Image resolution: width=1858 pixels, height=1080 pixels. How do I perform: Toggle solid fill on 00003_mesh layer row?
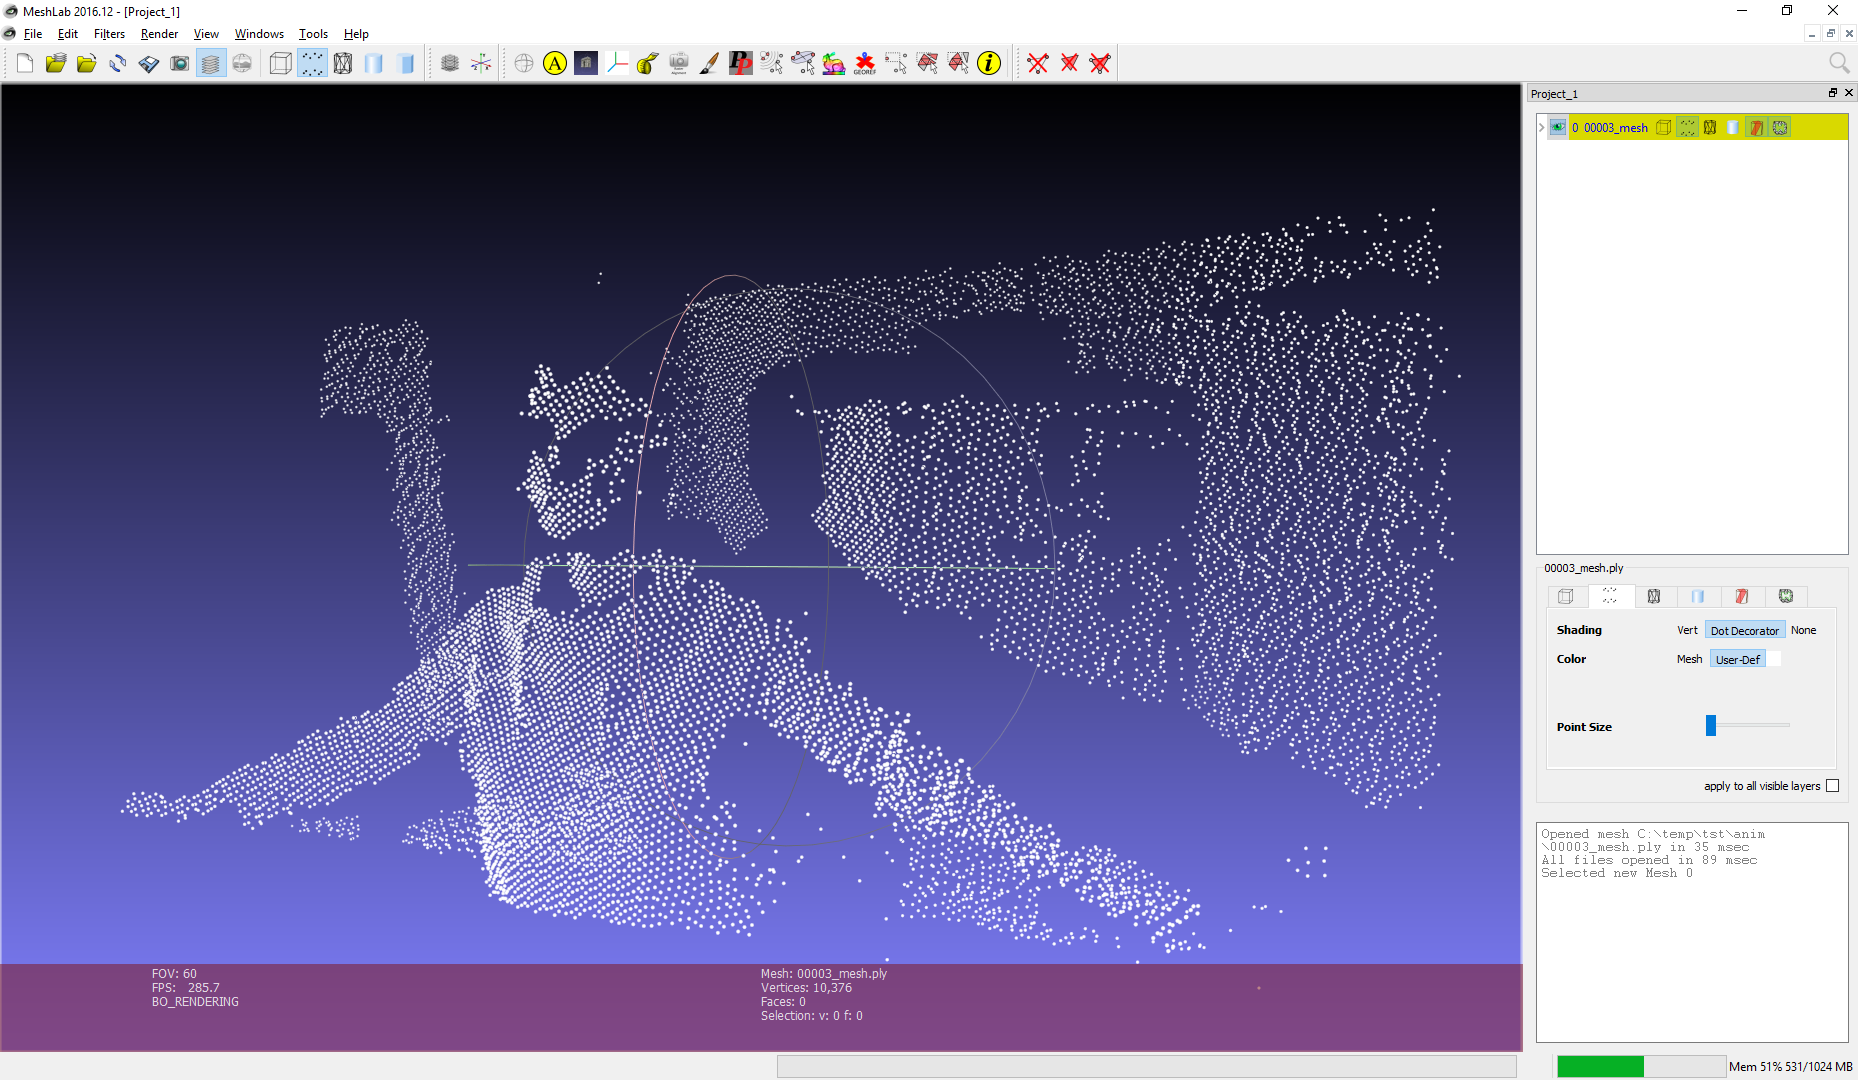tap(1733, 128)
